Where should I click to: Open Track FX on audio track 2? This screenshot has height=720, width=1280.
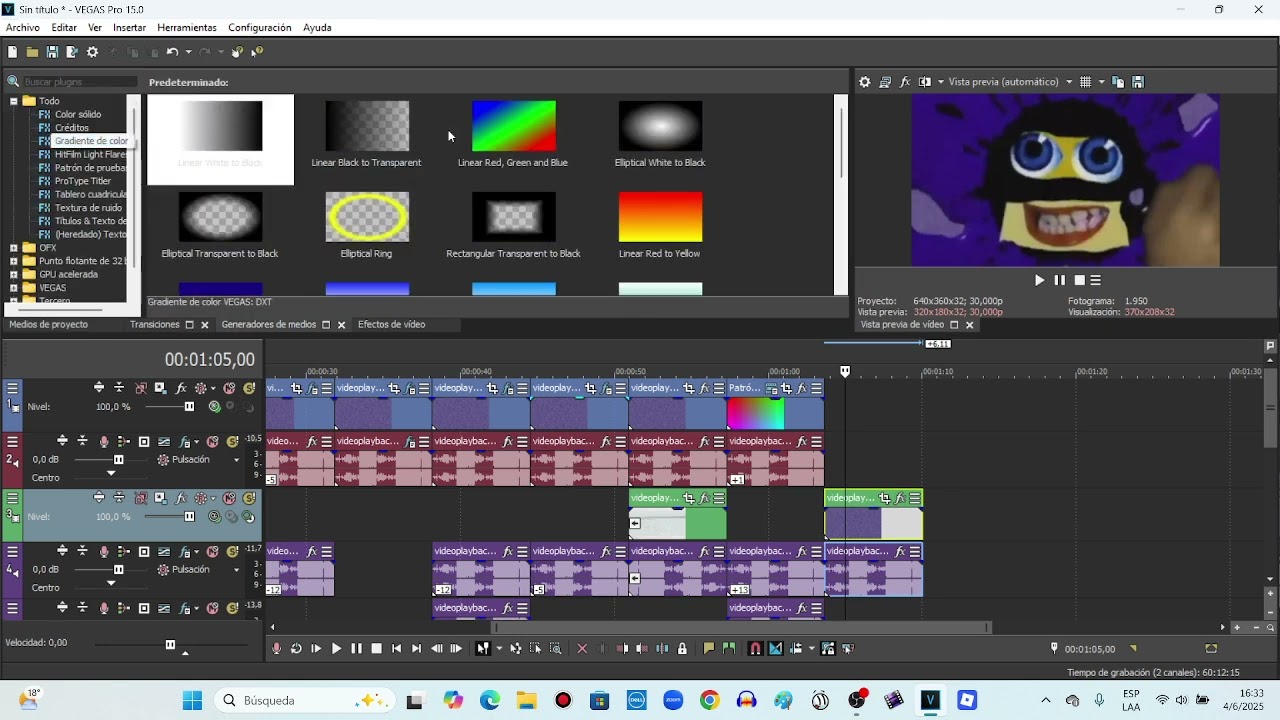coord(185,442)
